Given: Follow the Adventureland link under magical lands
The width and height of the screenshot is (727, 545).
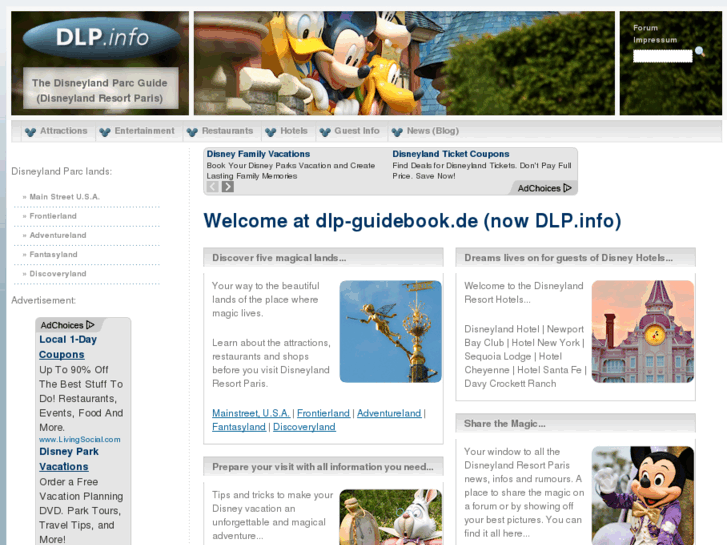Looking at the screenshot, I should [x=389, y=413].
